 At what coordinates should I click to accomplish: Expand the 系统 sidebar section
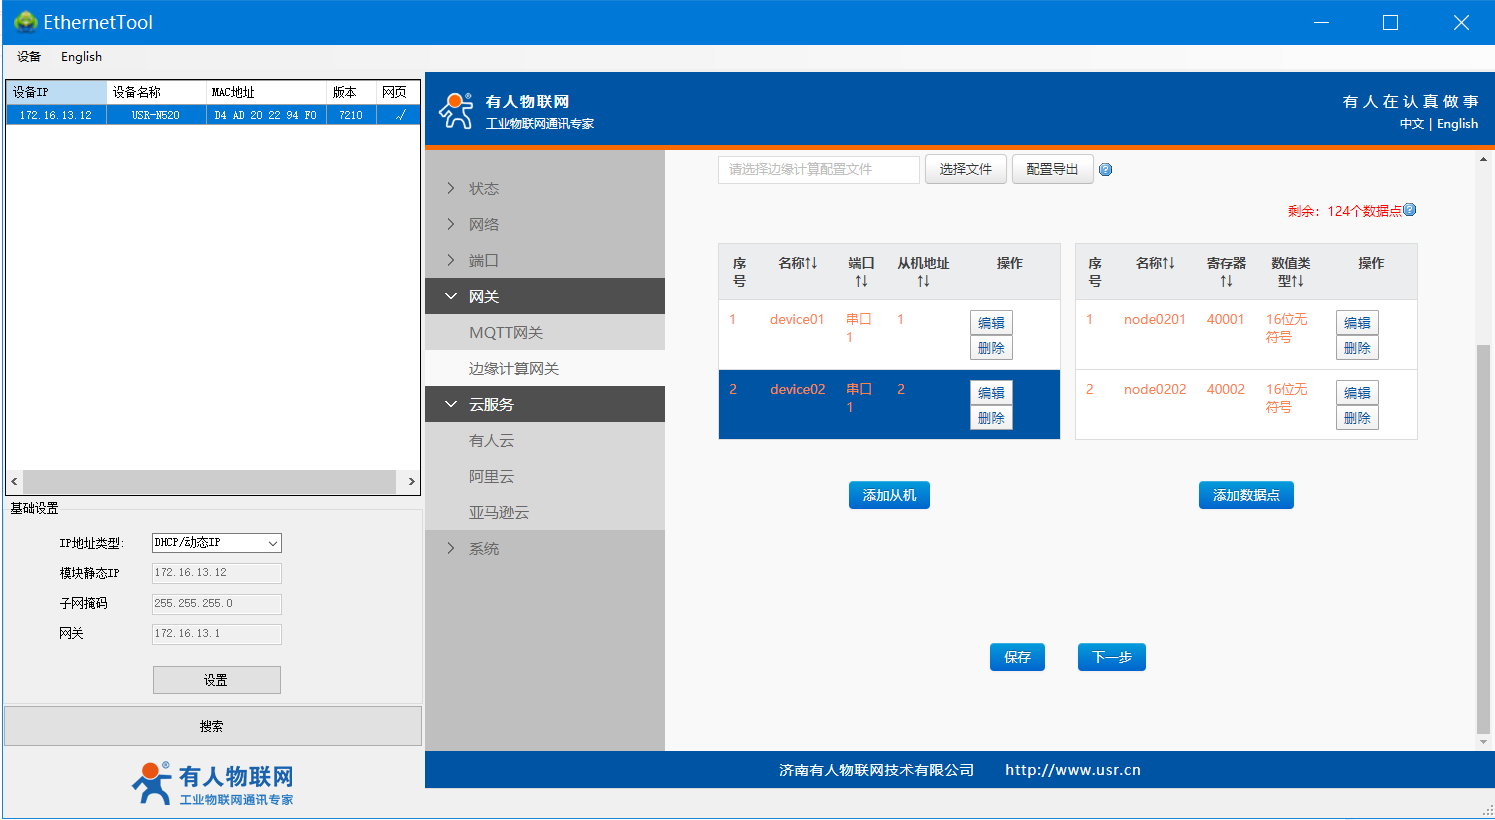[x=484, y=549]
